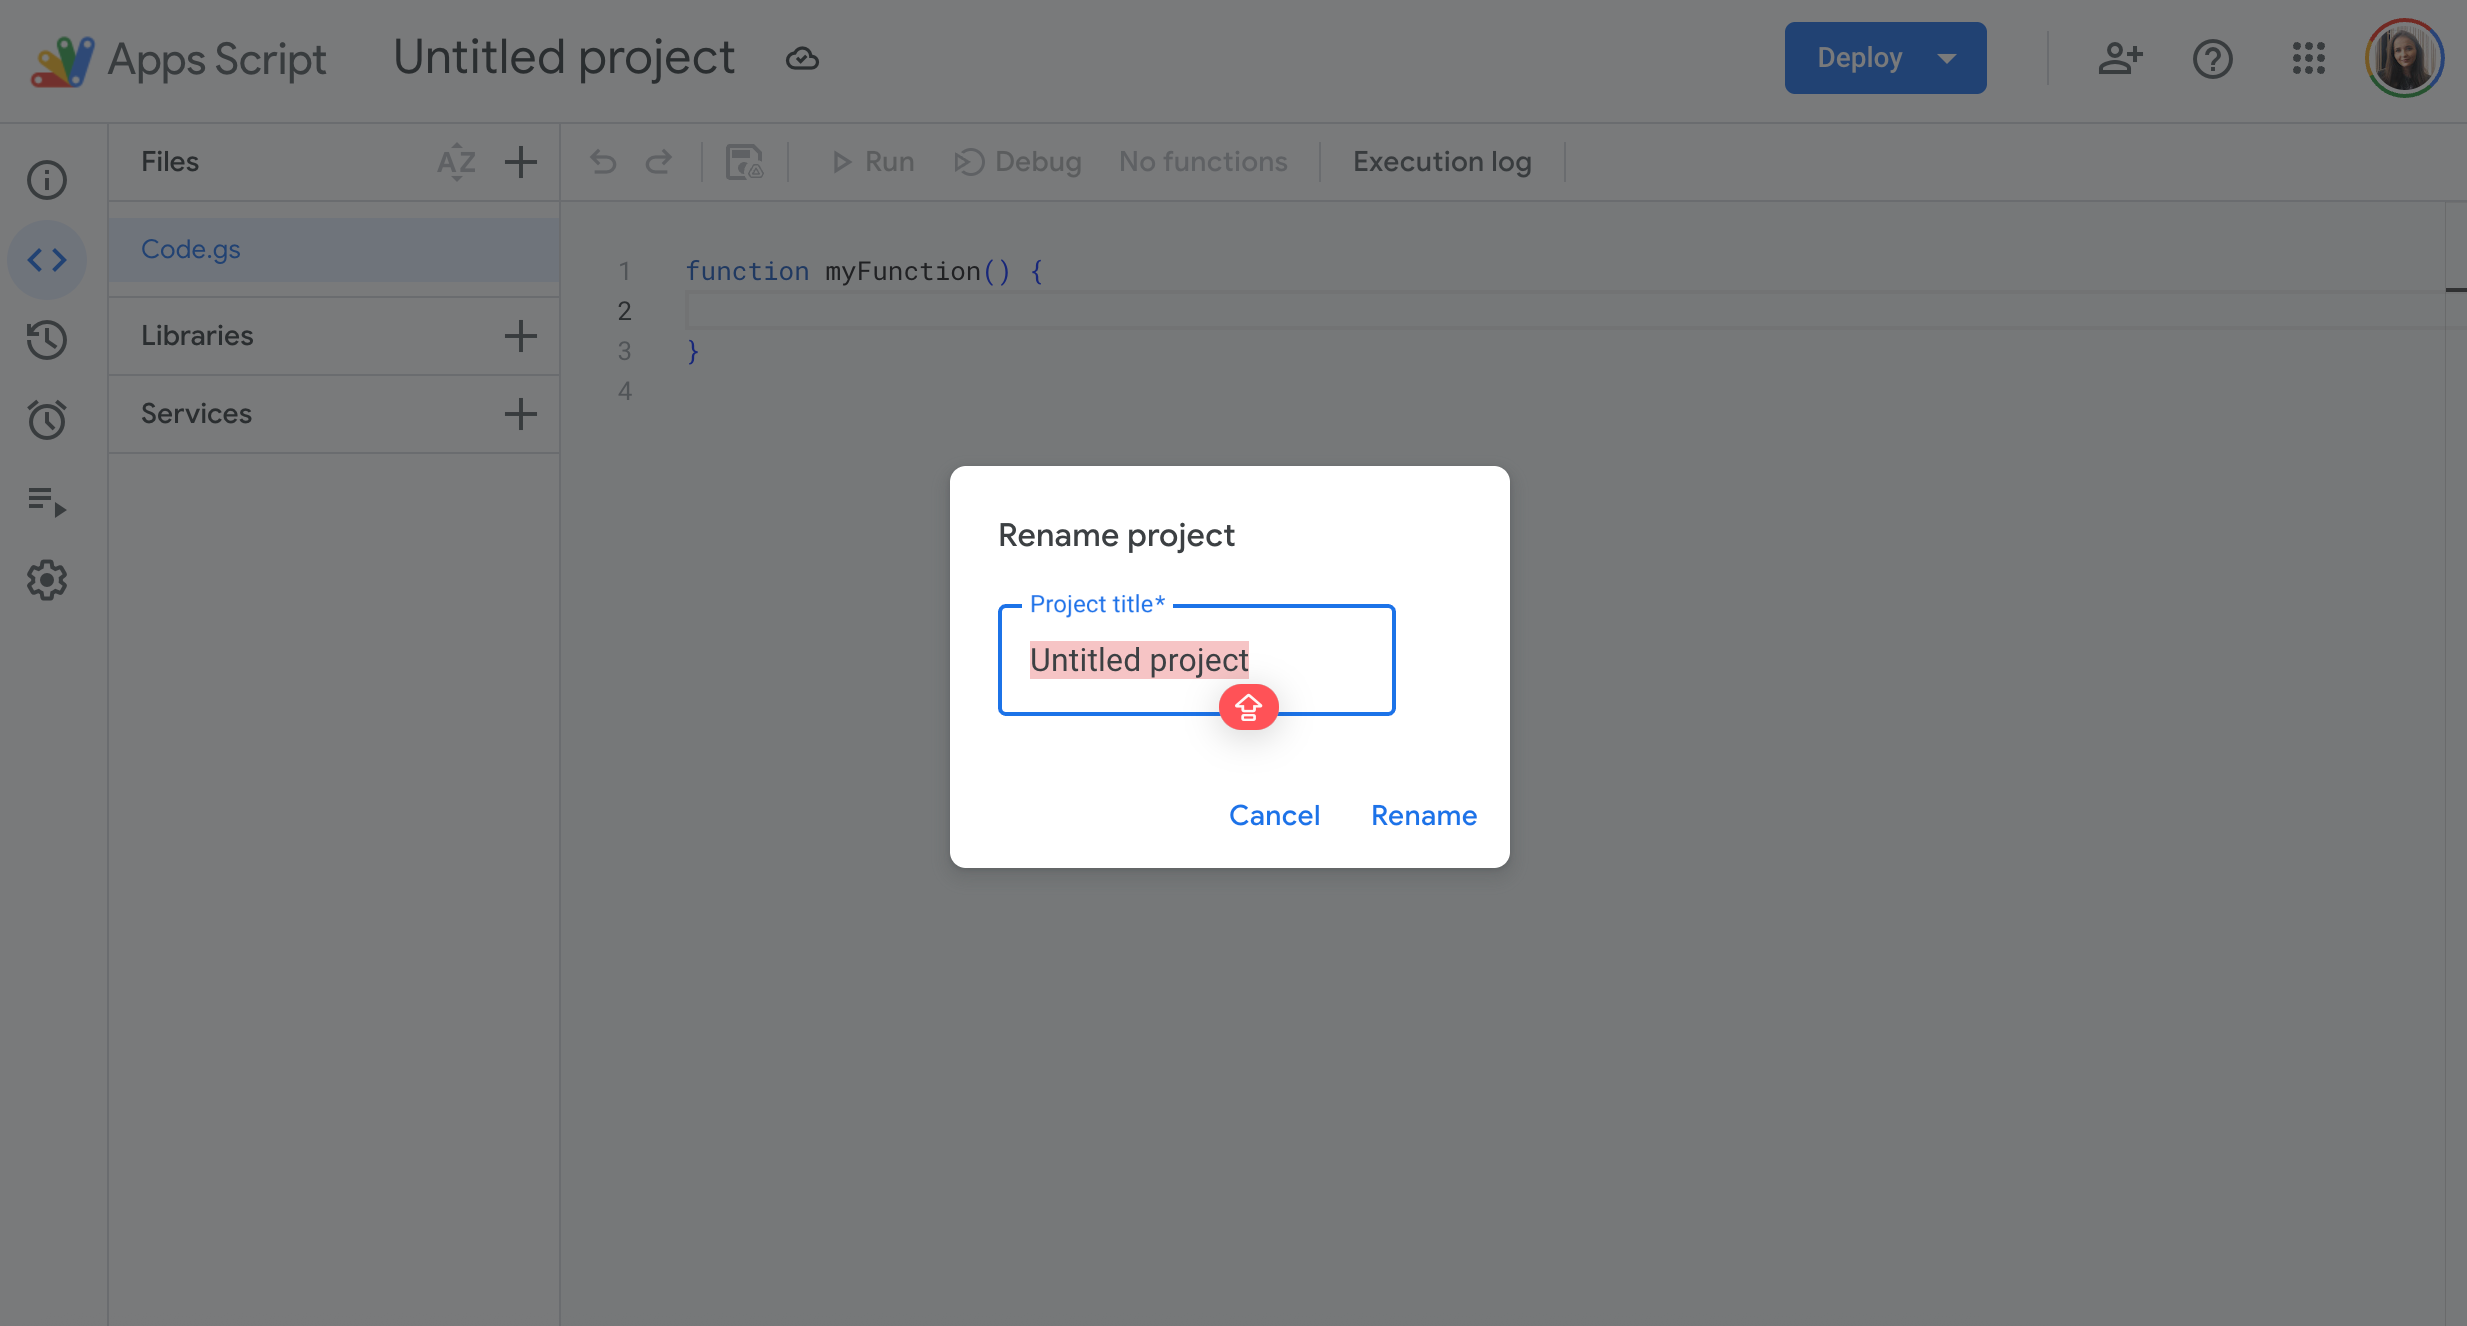The height and width of the screenshot is (1326, 2467).
Task: Sort files alphabetically with AZ icon
Action: (x=457, y=162)
